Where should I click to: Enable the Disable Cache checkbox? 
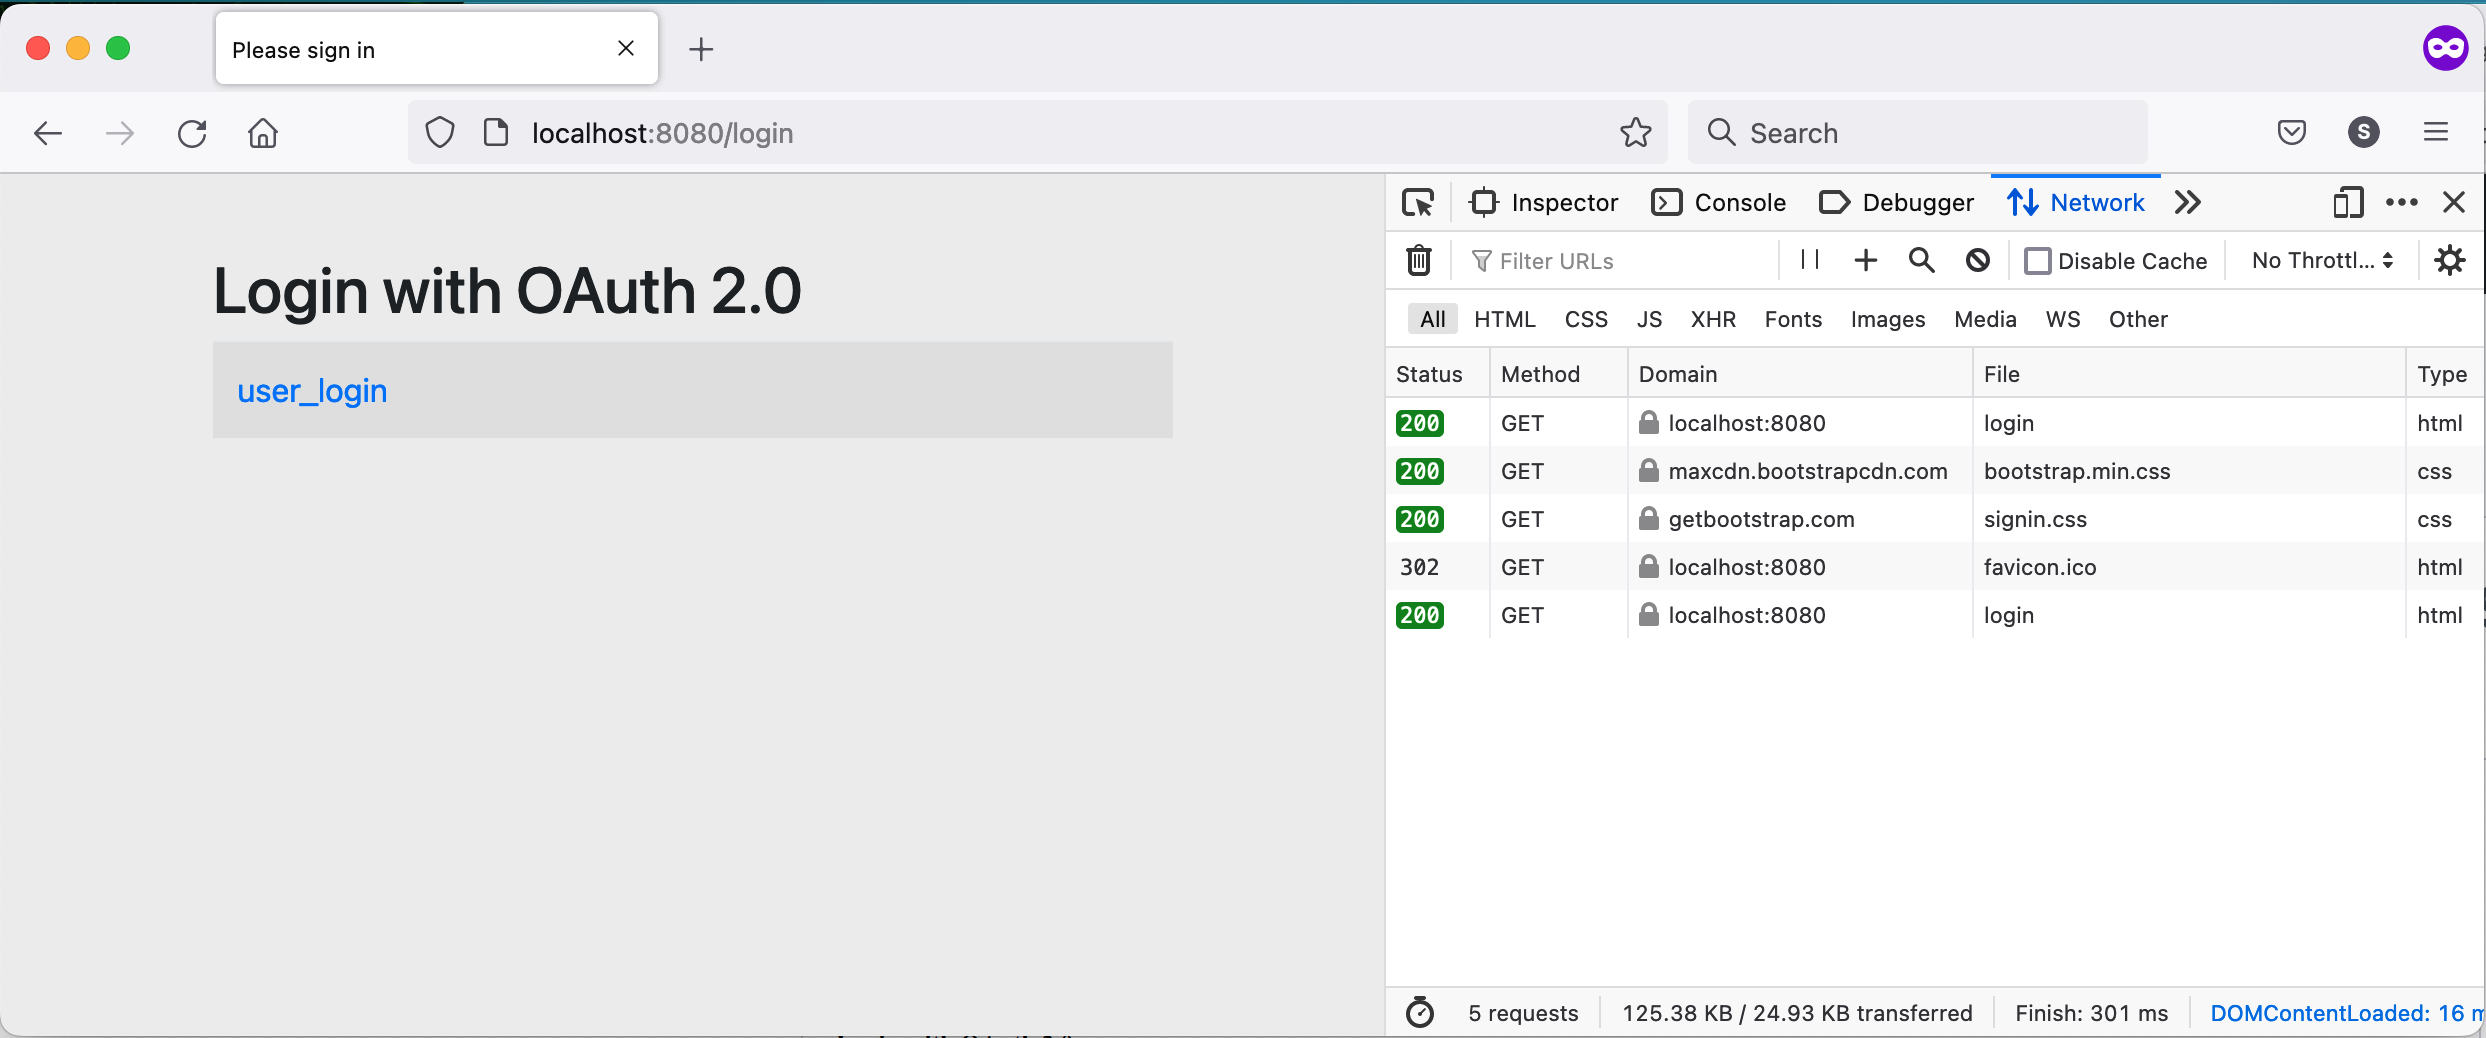click(2040, 260)
